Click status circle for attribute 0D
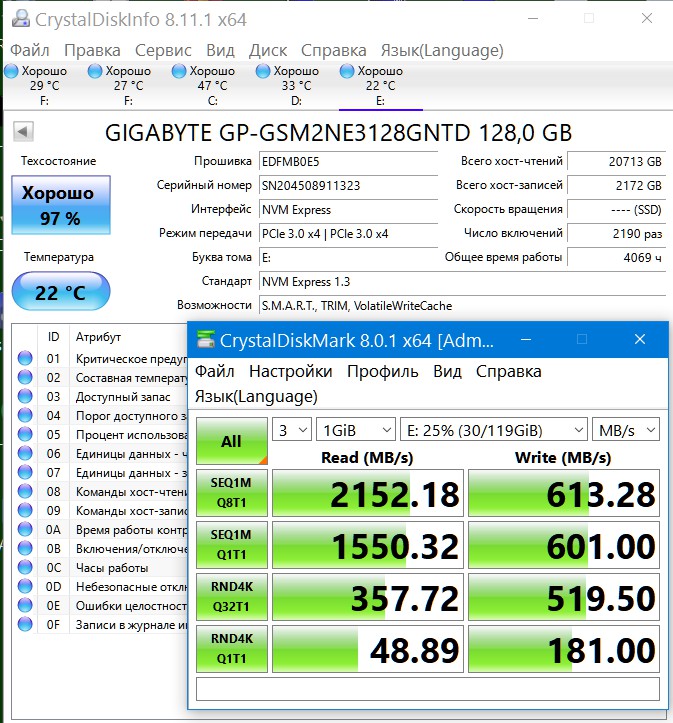 (x=25, y=586)
